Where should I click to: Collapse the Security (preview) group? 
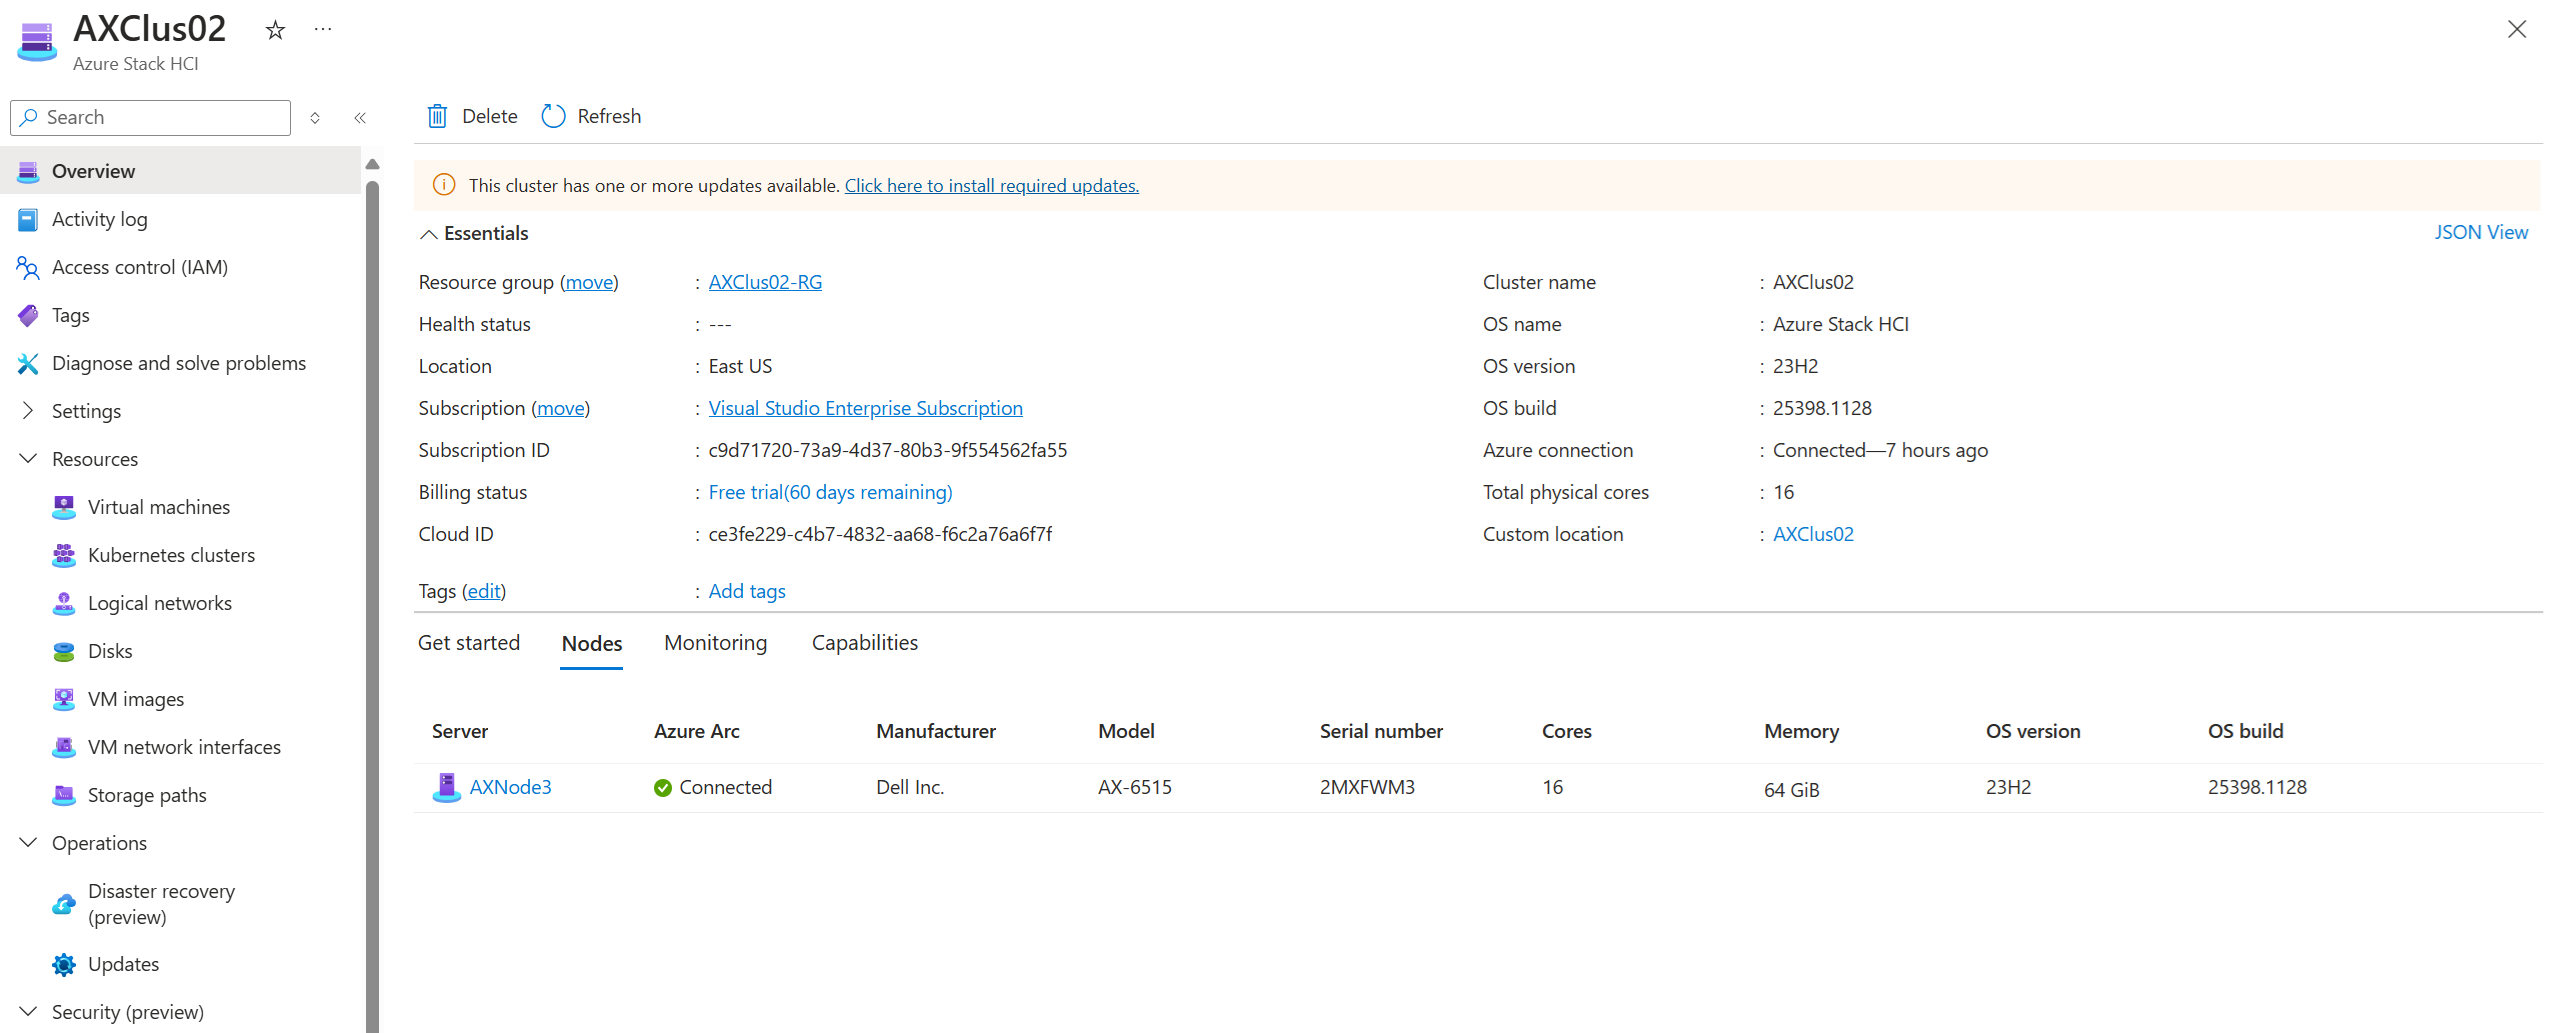click(28, 1012)
